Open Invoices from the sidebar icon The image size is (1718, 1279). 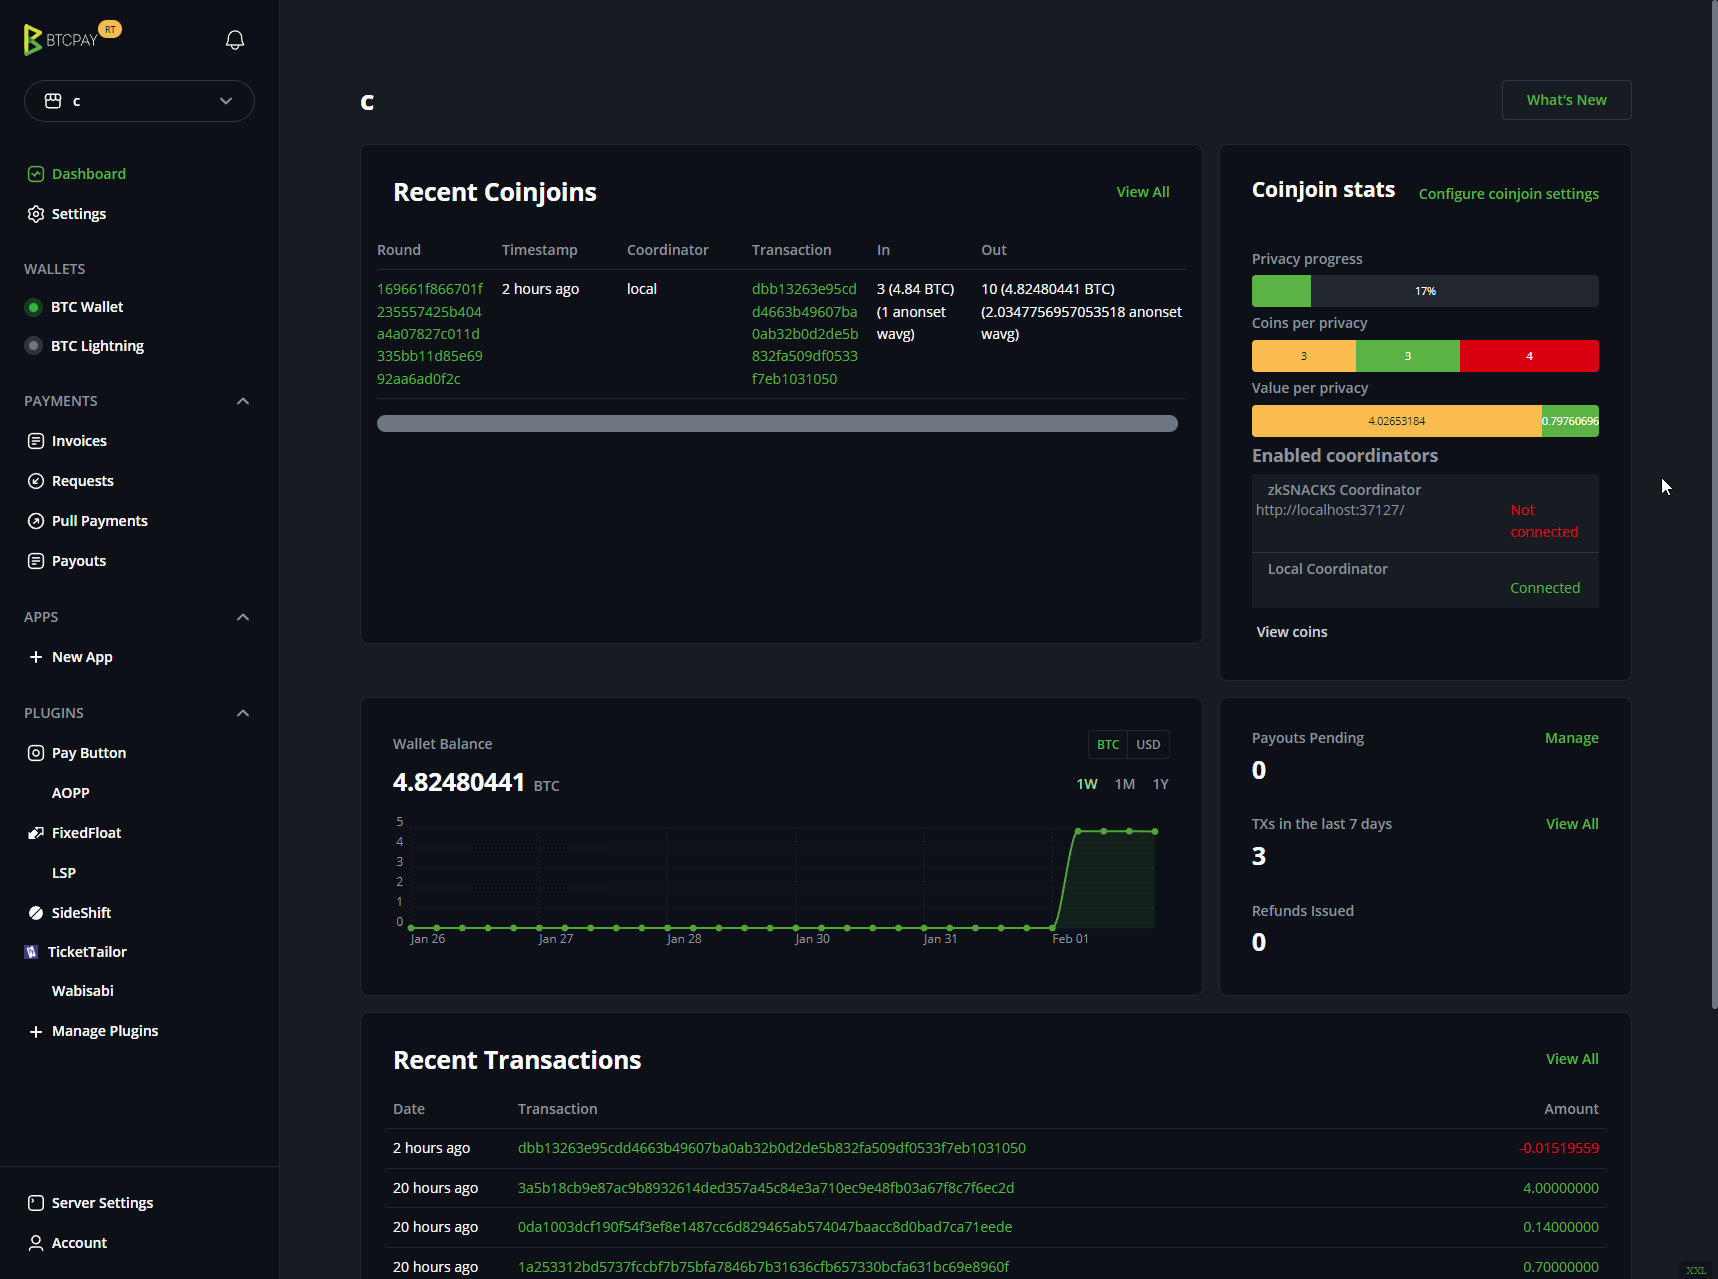click(36, 441)
